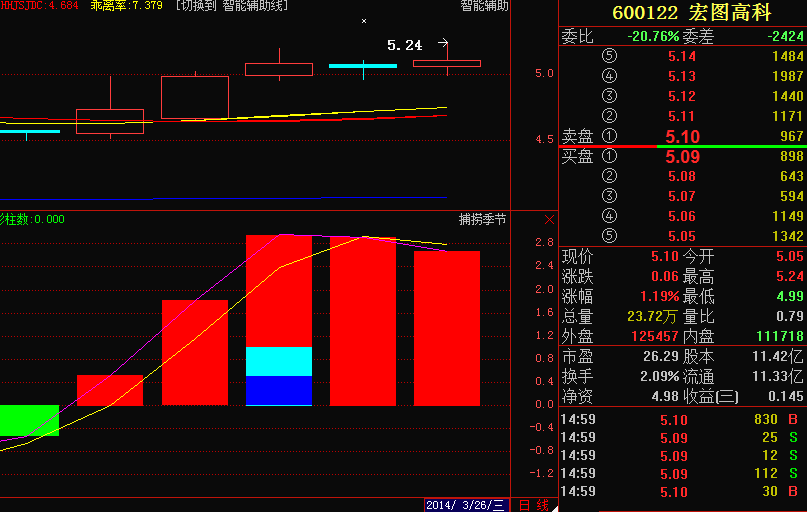Select the cyan segment of the stacked indicator bar
Image resolution: width=807 pixels, height=512 pixels.
pos(279,361)
